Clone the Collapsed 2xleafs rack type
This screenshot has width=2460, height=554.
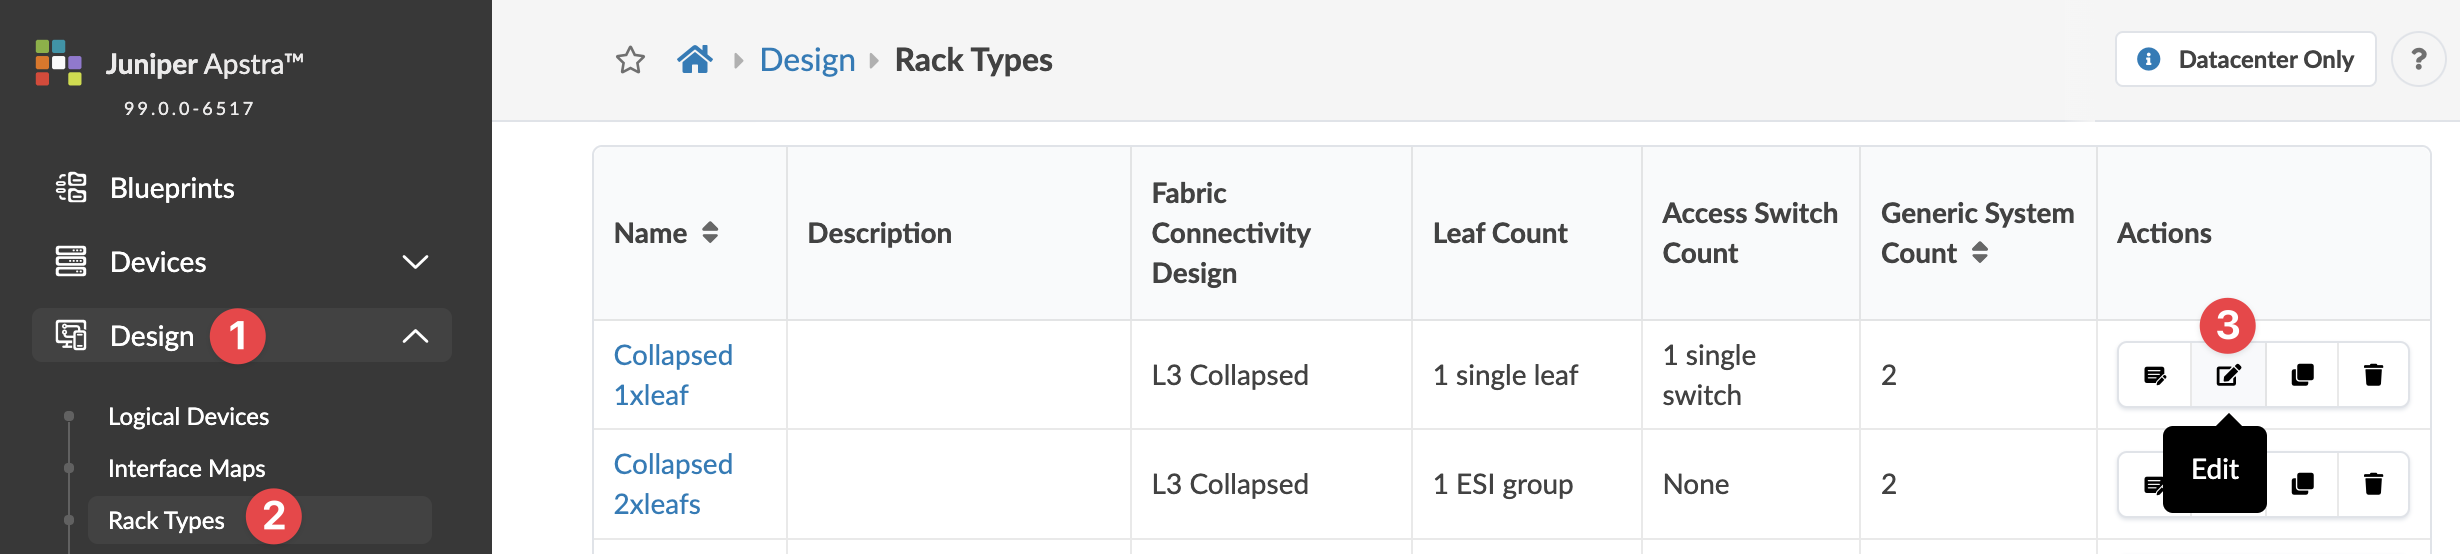point(2302,484)
